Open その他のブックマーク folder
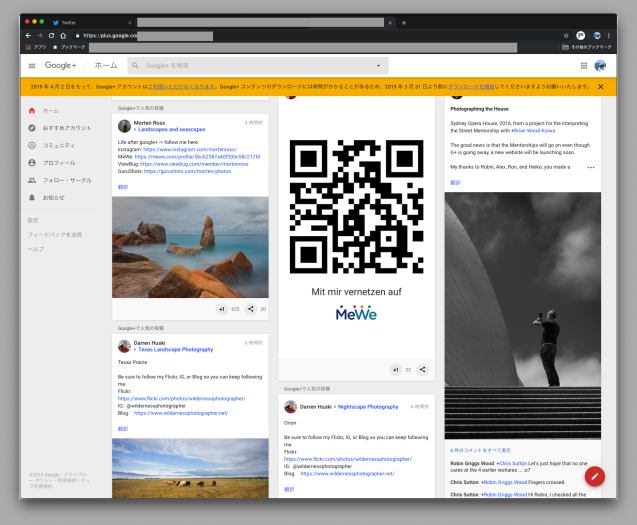 [587, 47]
